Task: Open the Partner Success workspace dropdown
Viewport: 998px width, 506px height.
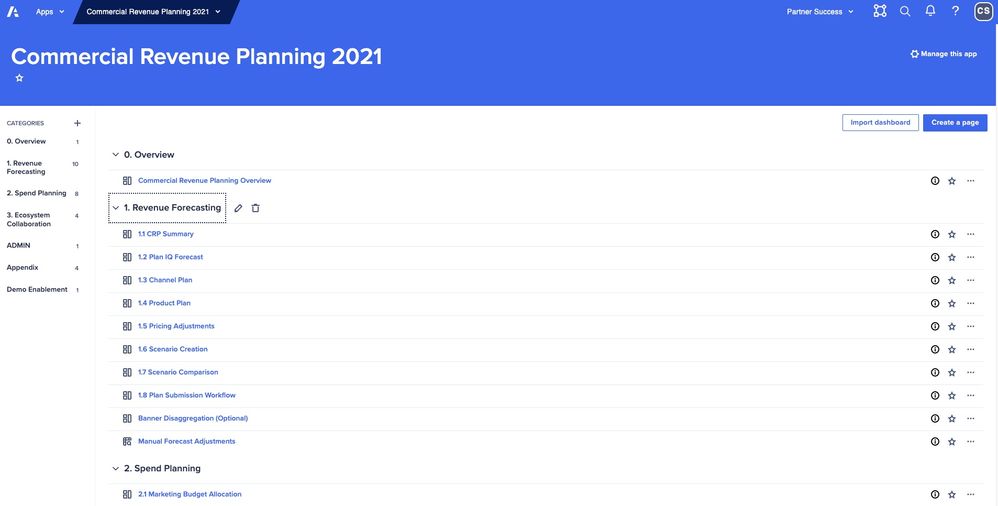Action: [820, 11]
